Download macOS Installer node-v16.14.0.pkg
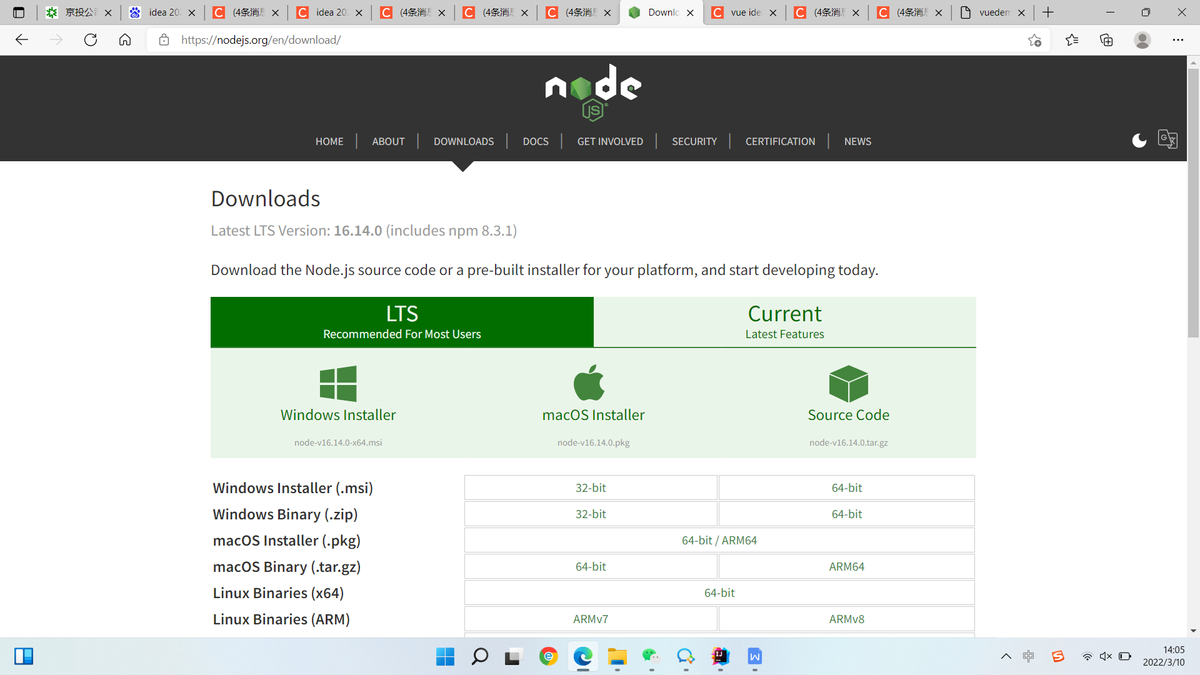 point(593,442)
